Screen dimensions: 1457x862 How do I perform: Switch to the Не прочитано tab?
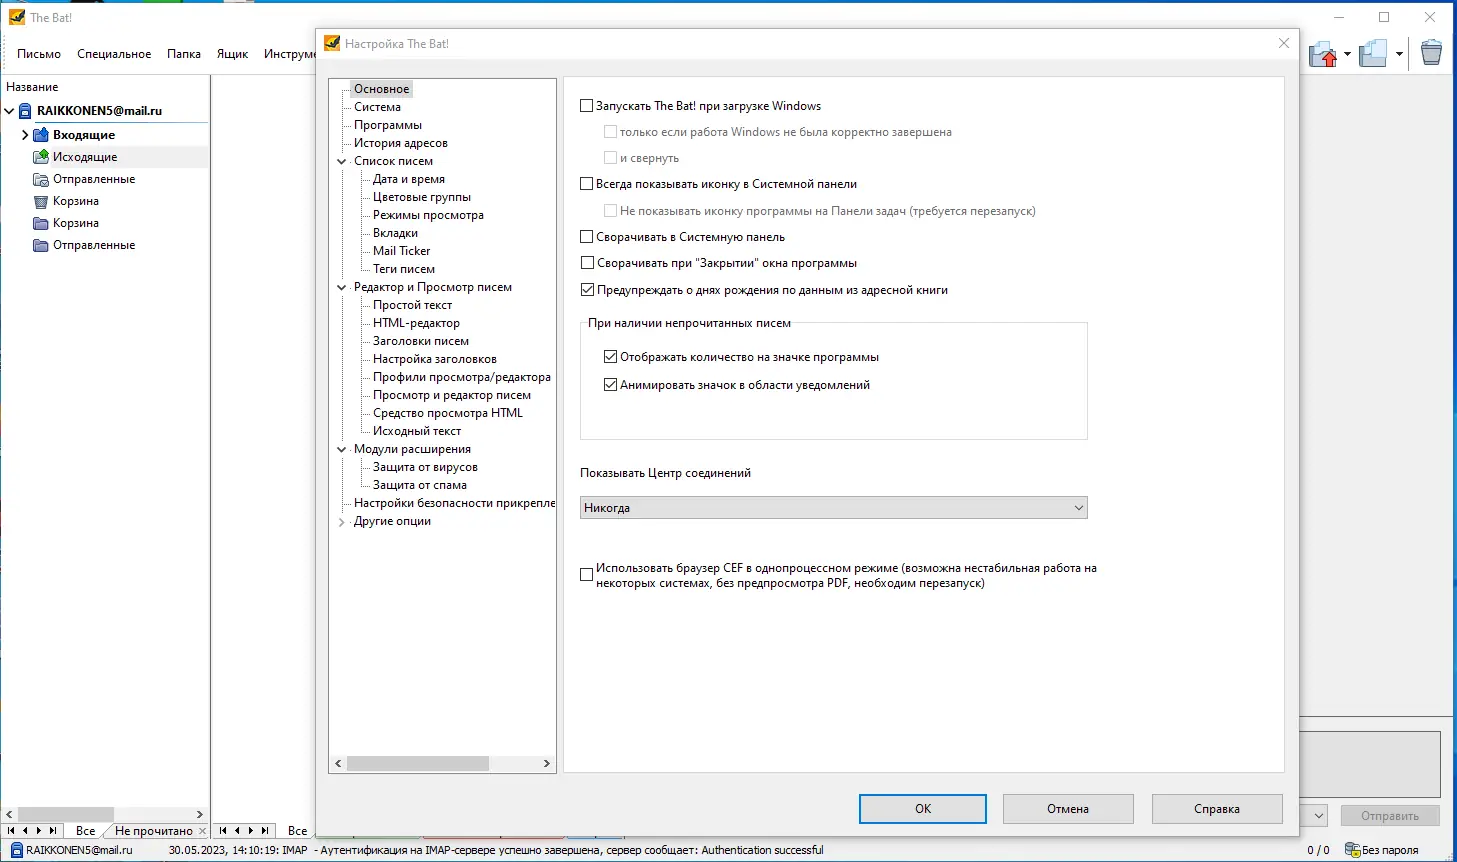coord(154,831)
